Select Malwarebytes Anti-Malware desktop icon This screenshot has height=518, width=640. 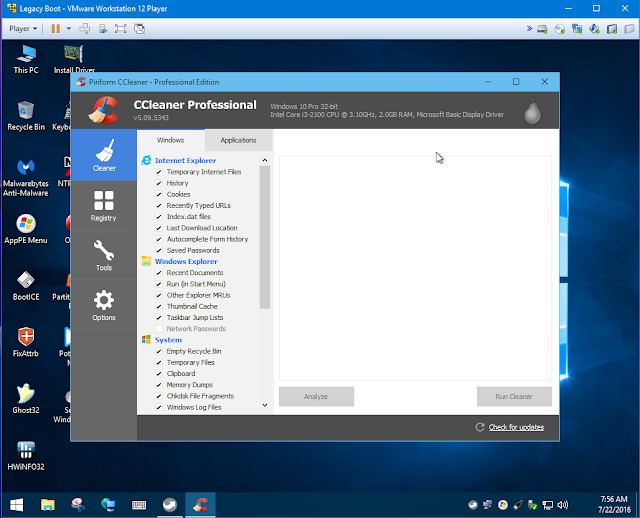tap(26, 178)
